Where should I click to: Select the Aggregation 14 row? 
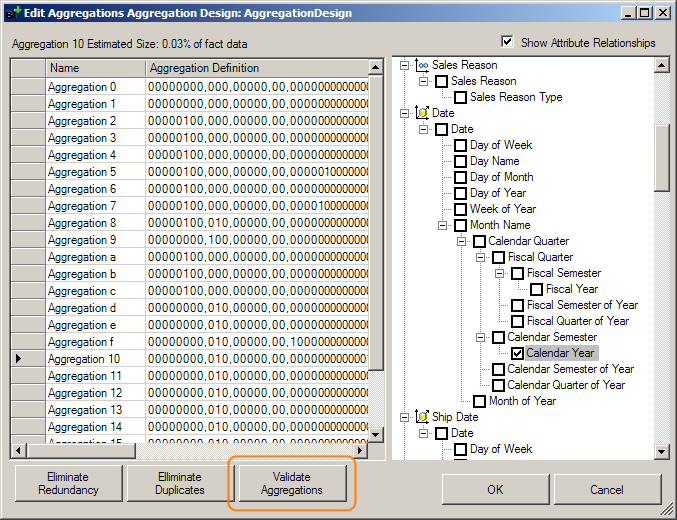190,427
